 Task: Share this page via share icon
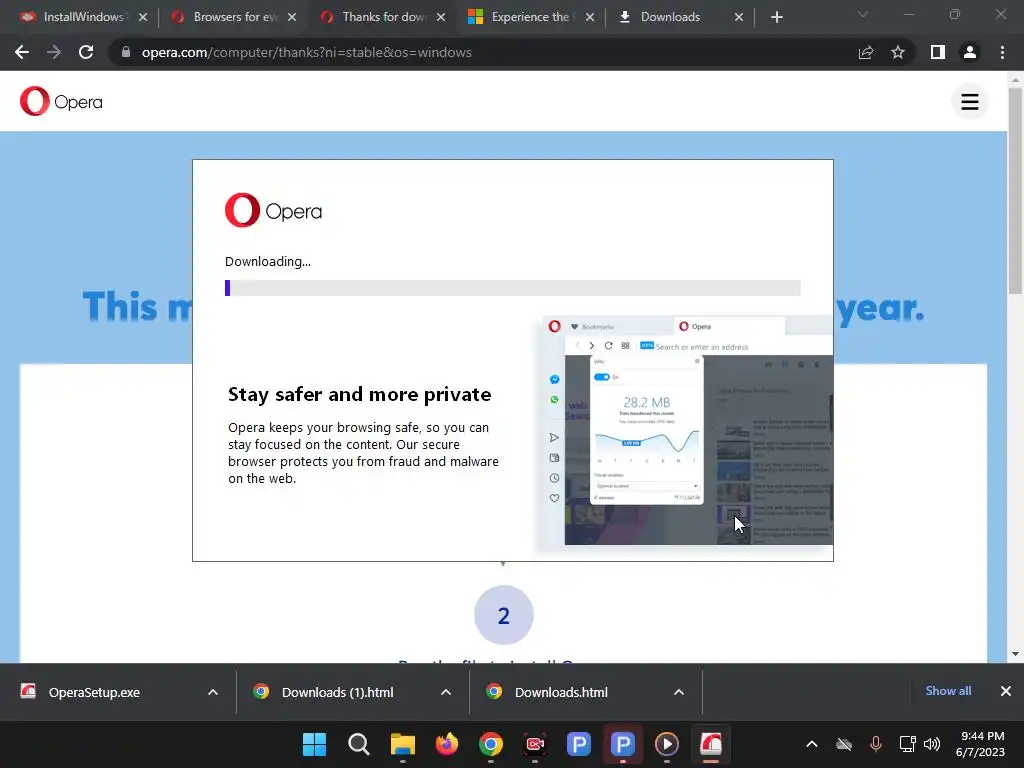click(x=866, y=52)
